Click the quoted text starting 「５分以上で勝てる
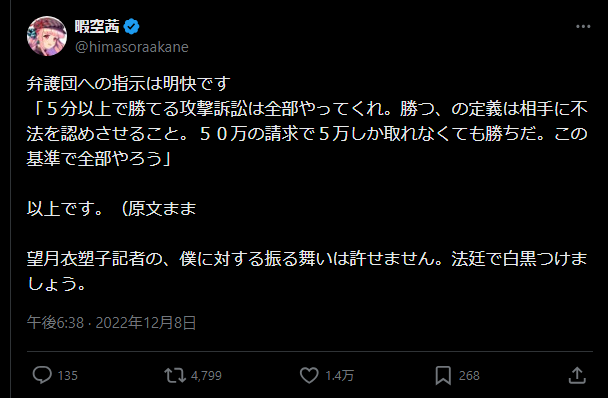This screenshot has height=398, width=608. (x=307, y=133)
